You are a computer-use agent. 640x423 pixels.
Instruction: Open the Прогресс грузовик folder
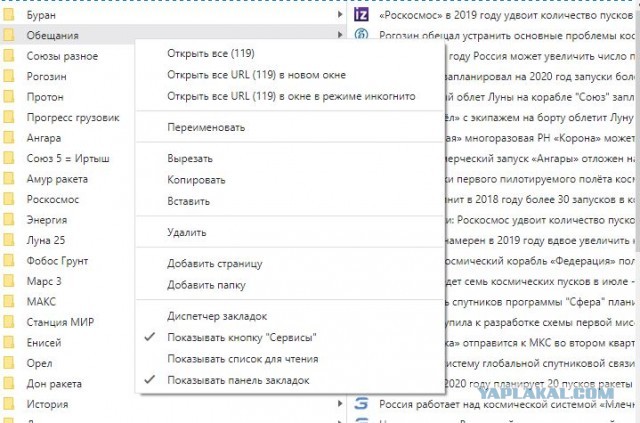(73, 118)
